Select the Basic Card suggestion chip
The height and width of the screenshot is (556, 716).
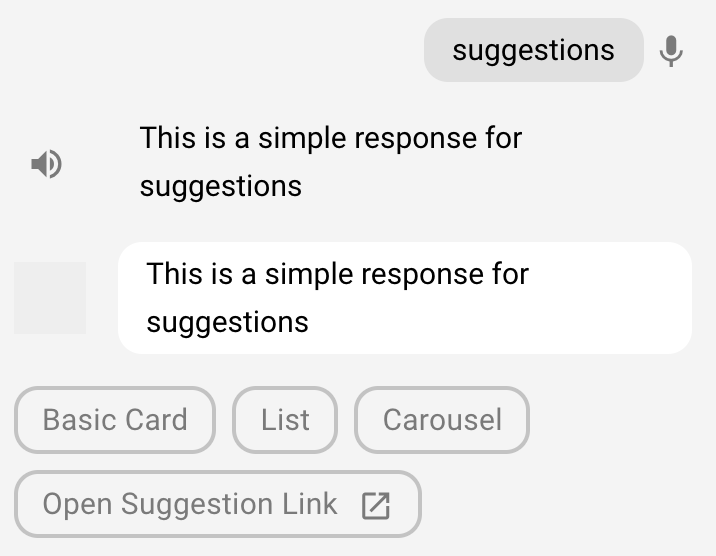pos(115,420)
